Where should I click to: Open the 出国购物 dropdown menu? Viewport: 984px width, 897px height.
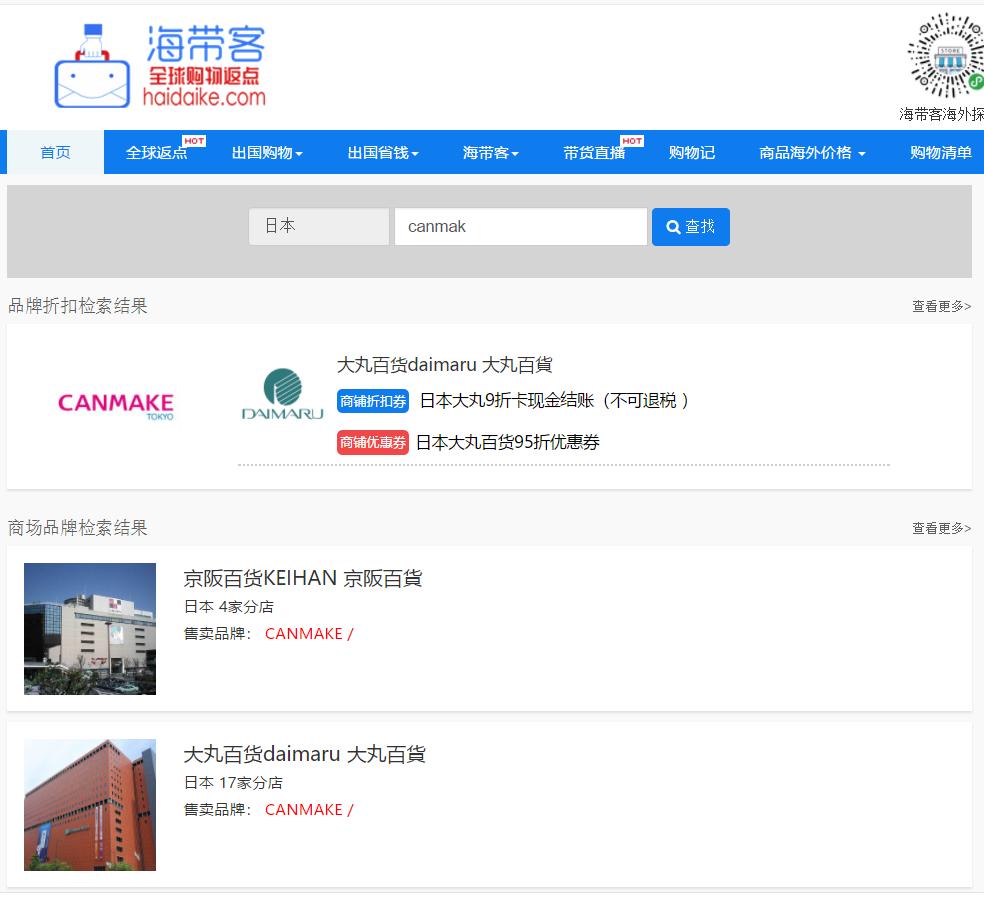pyautogui.click(x=265, y=152)
